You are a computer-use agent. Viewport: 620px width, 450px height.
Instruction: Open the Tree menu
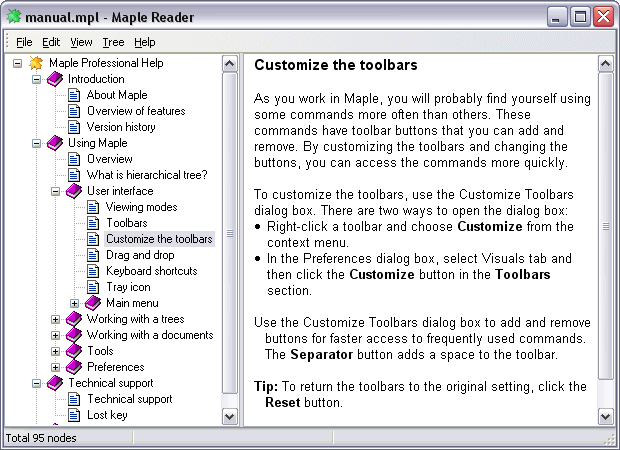[x=113, y=42]
